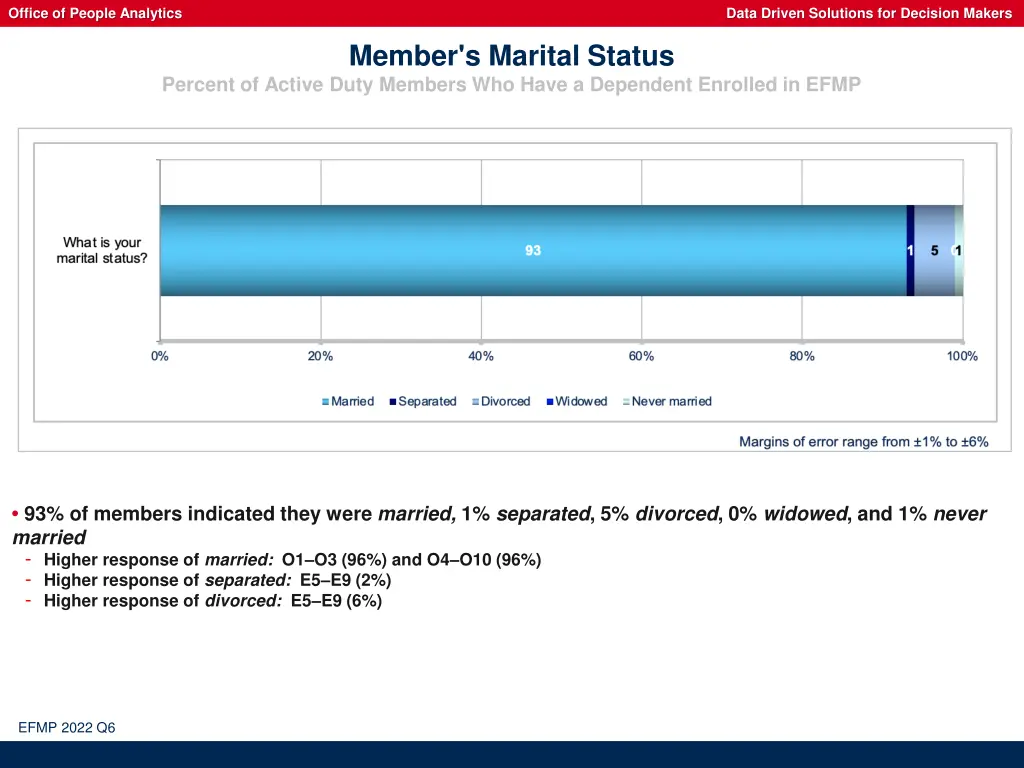Click the 60% axis tick label

pos(641,357)
